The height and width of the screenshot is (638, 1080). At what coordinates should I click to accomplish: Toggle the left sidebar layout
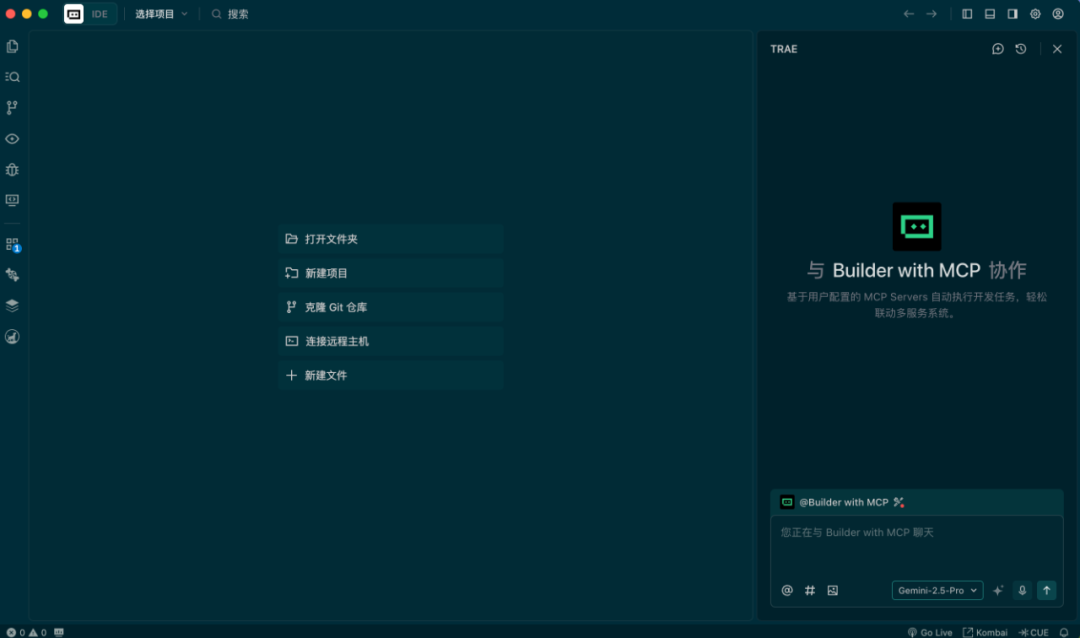pyautogui.click(x=967, y=14)
